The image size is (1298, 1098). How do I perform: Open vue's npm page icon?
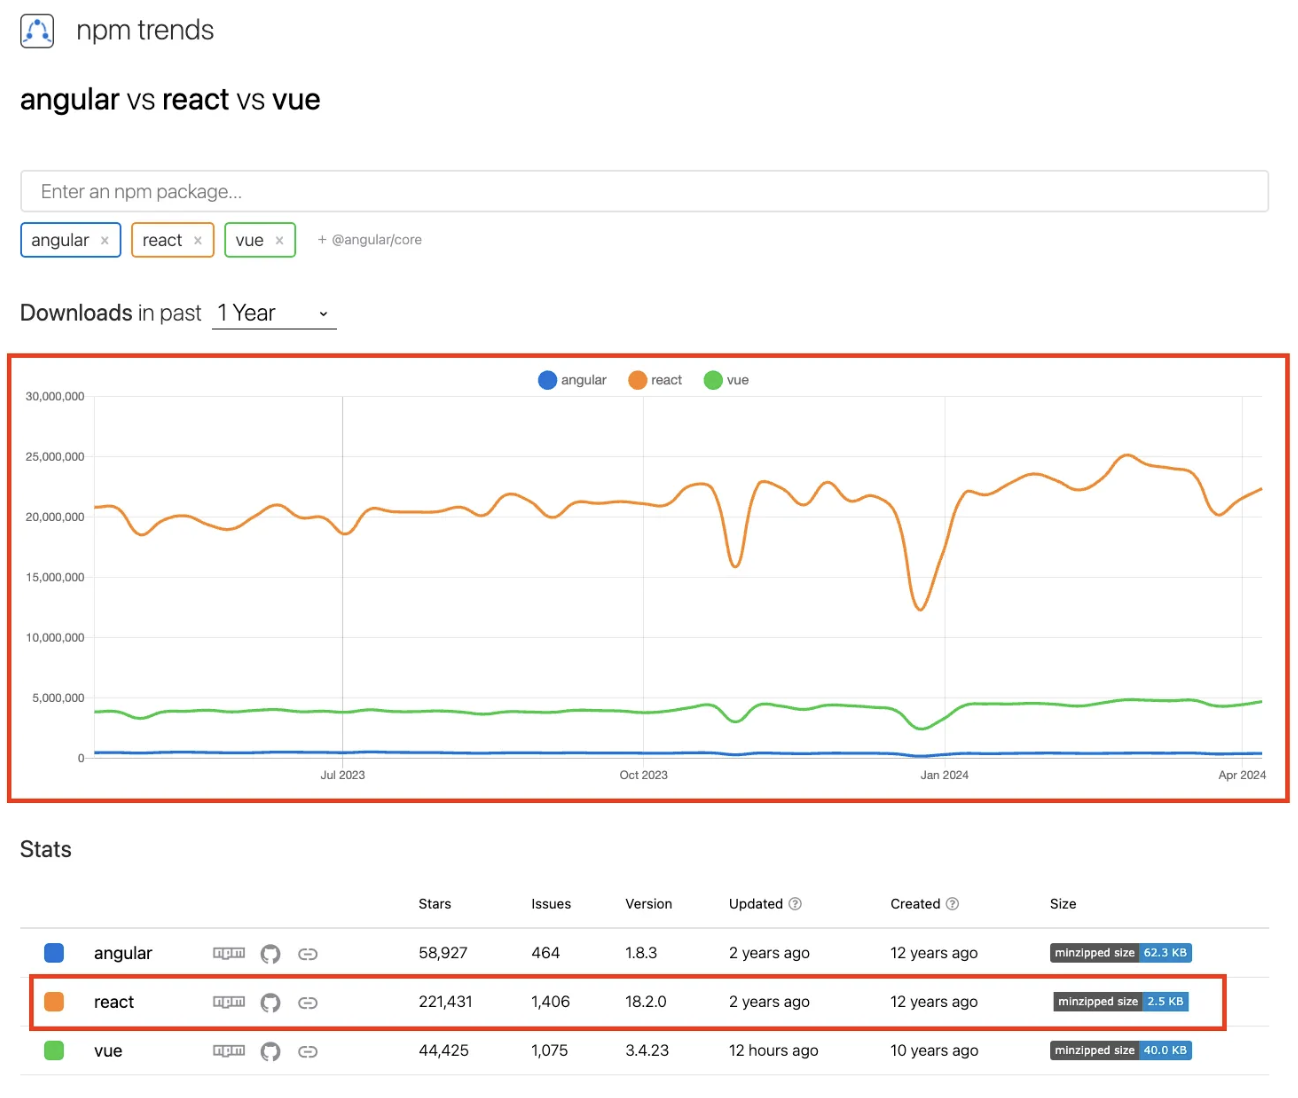(229, 1051)
